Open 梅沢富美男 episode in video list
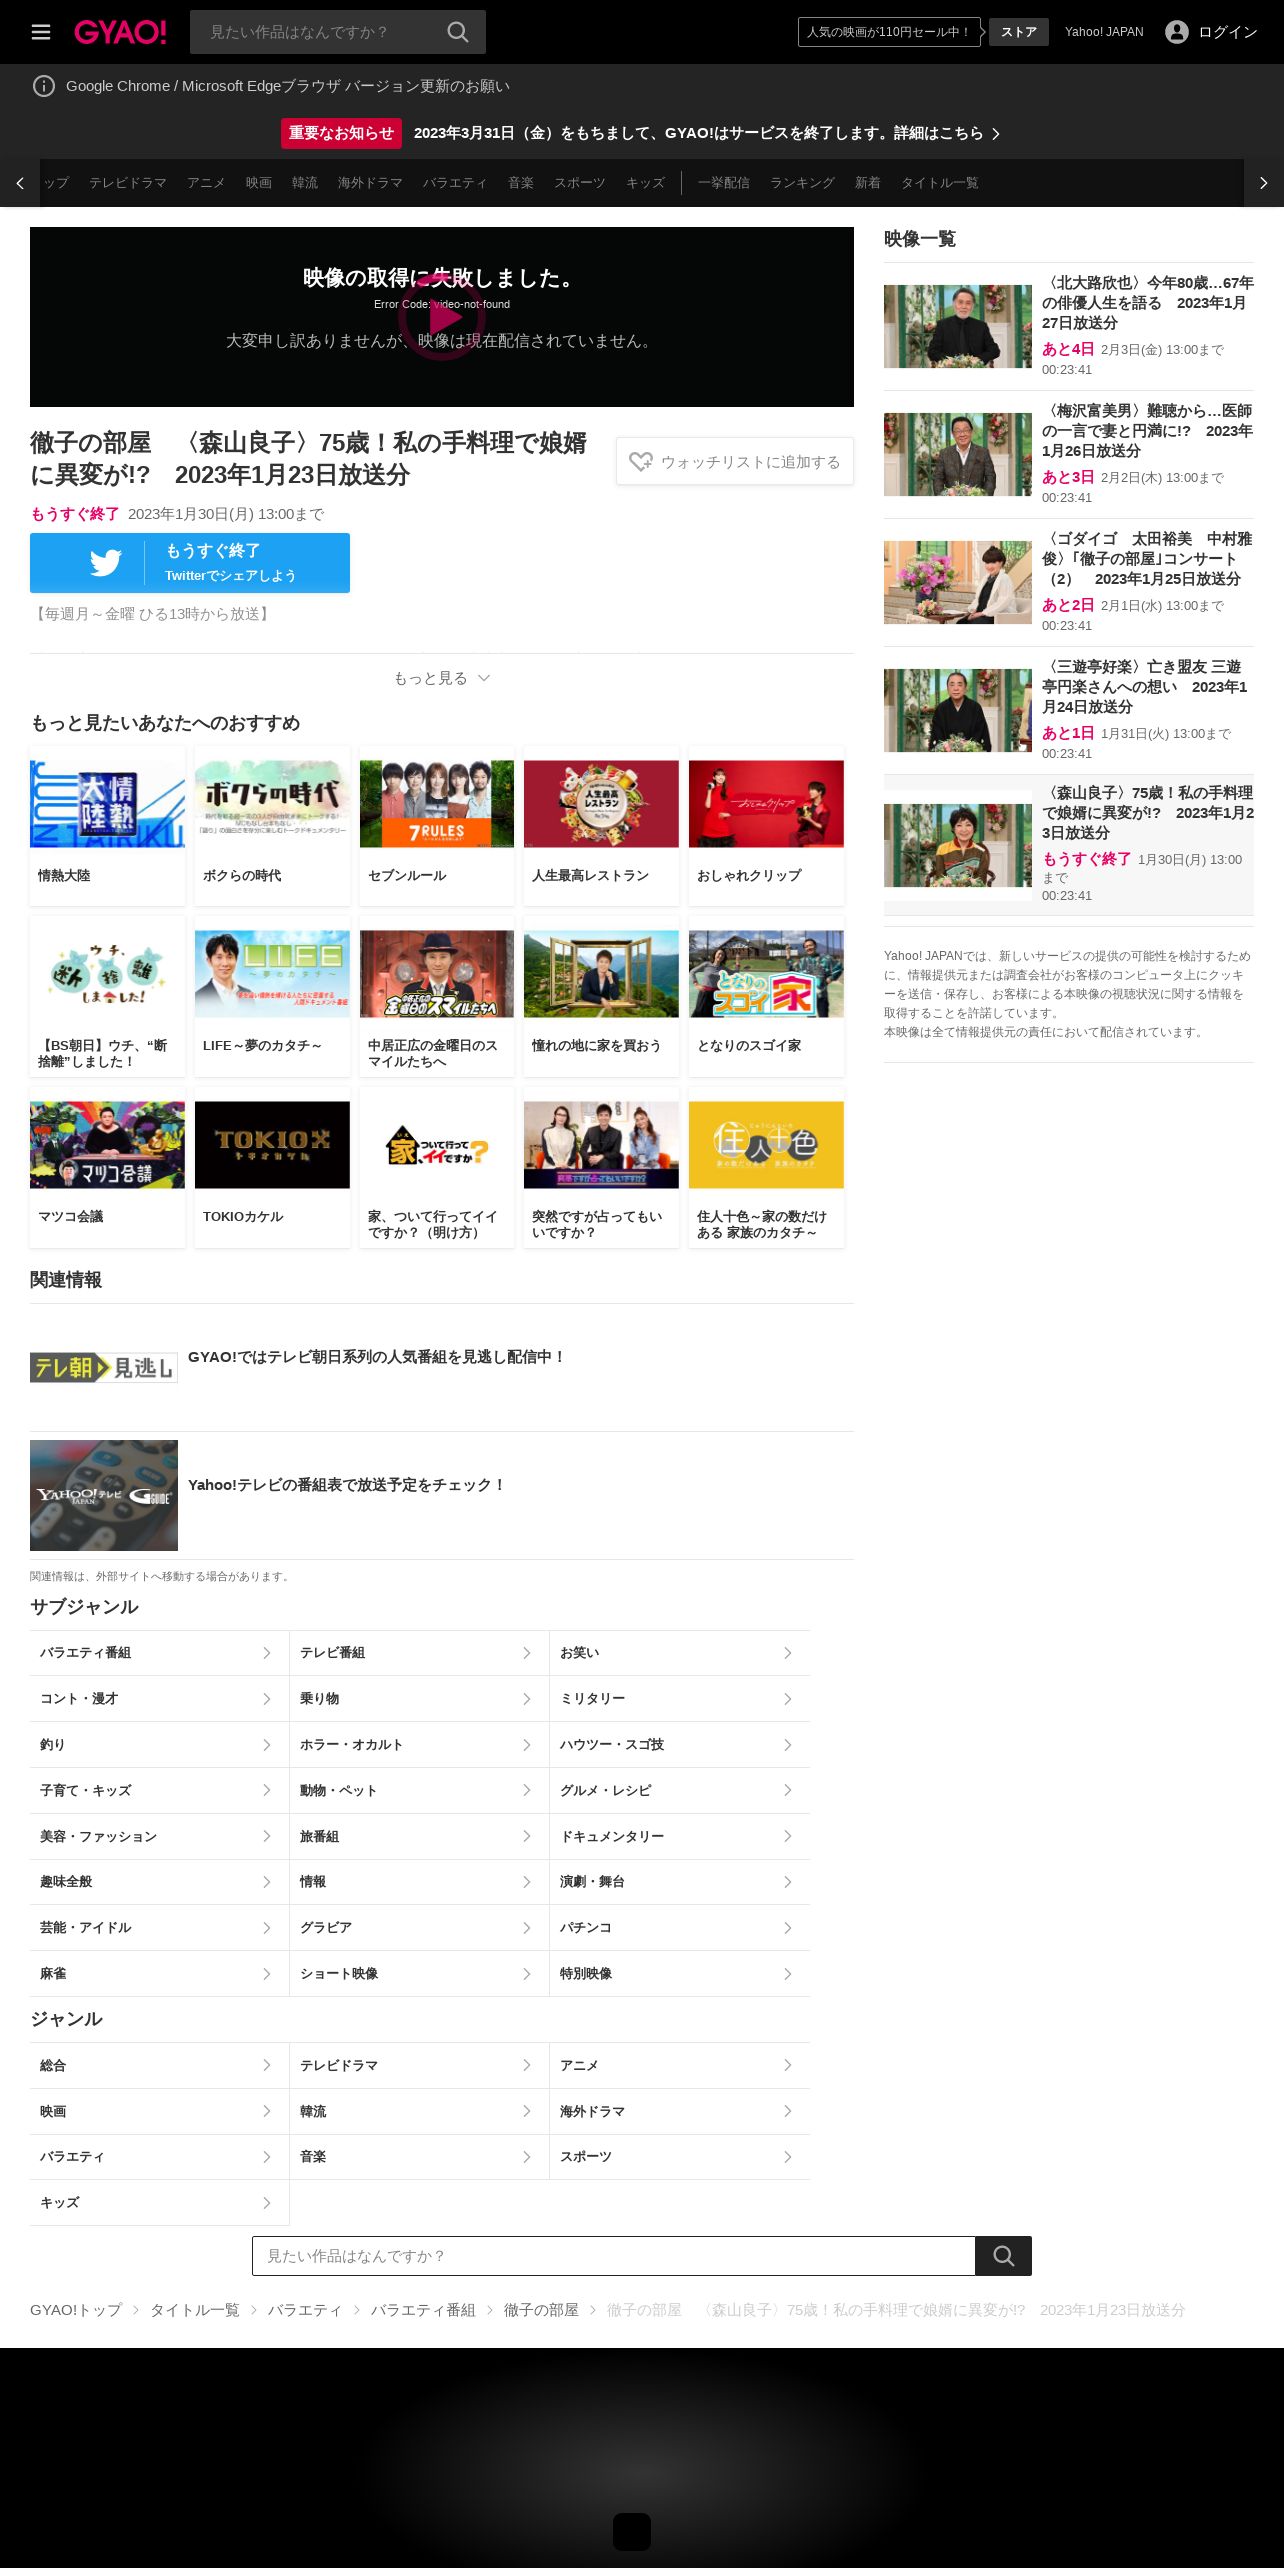1284x2568 pixels. [x=1068, y=454]
